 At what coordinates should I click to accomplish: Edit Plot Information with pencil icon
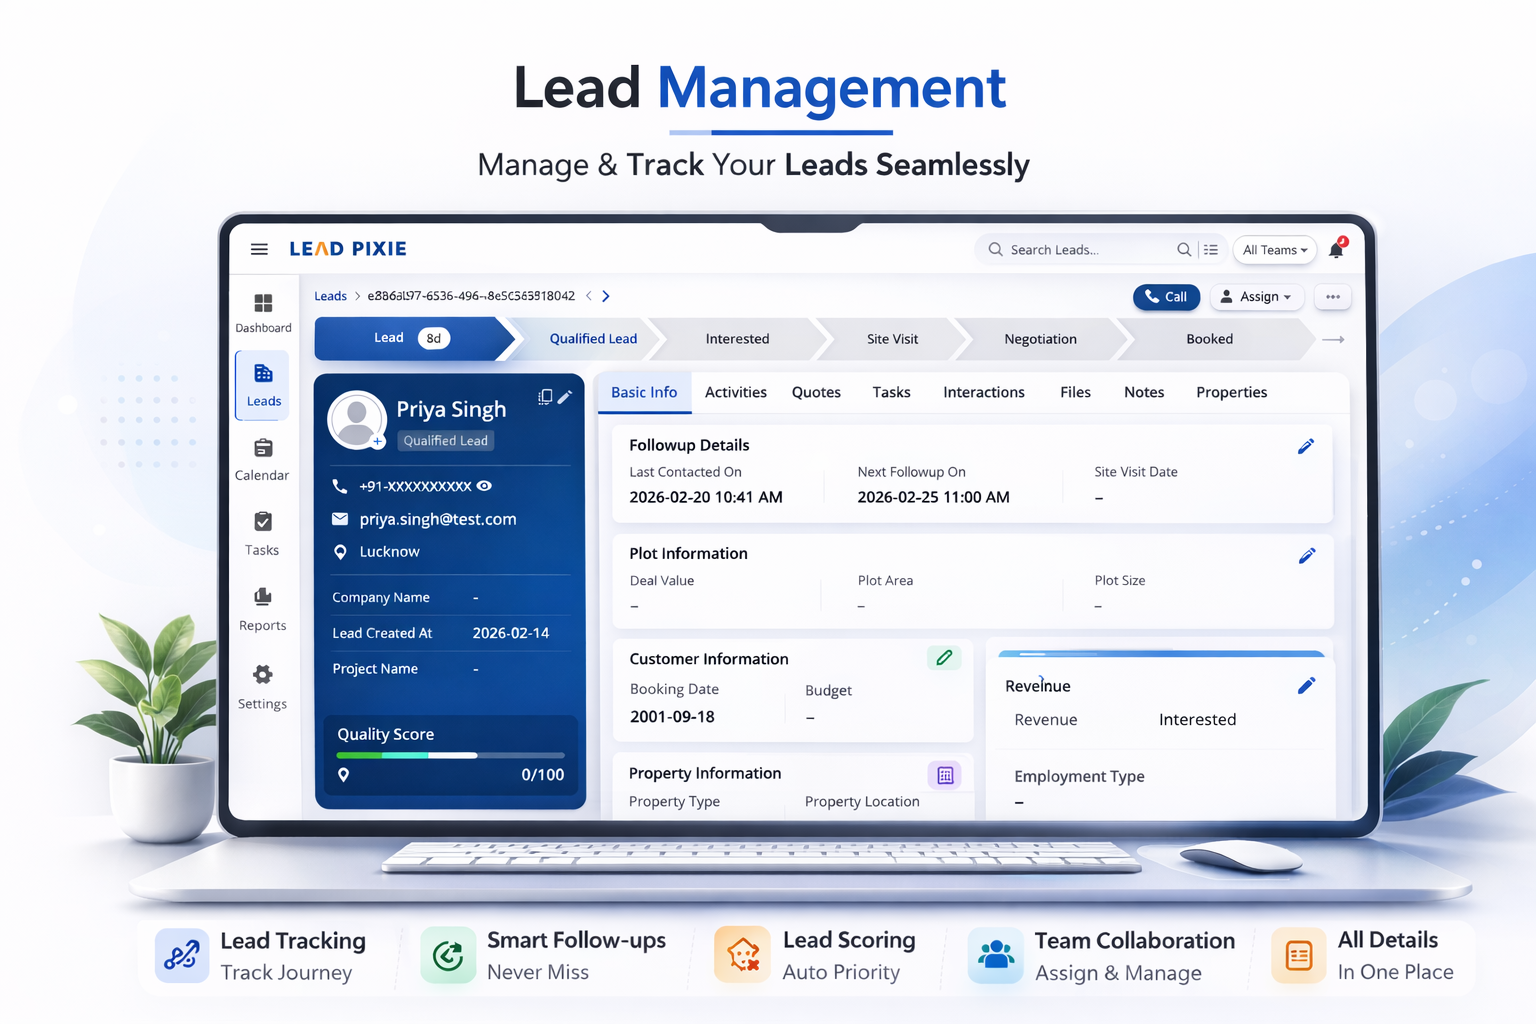[x=1307, y=555]
